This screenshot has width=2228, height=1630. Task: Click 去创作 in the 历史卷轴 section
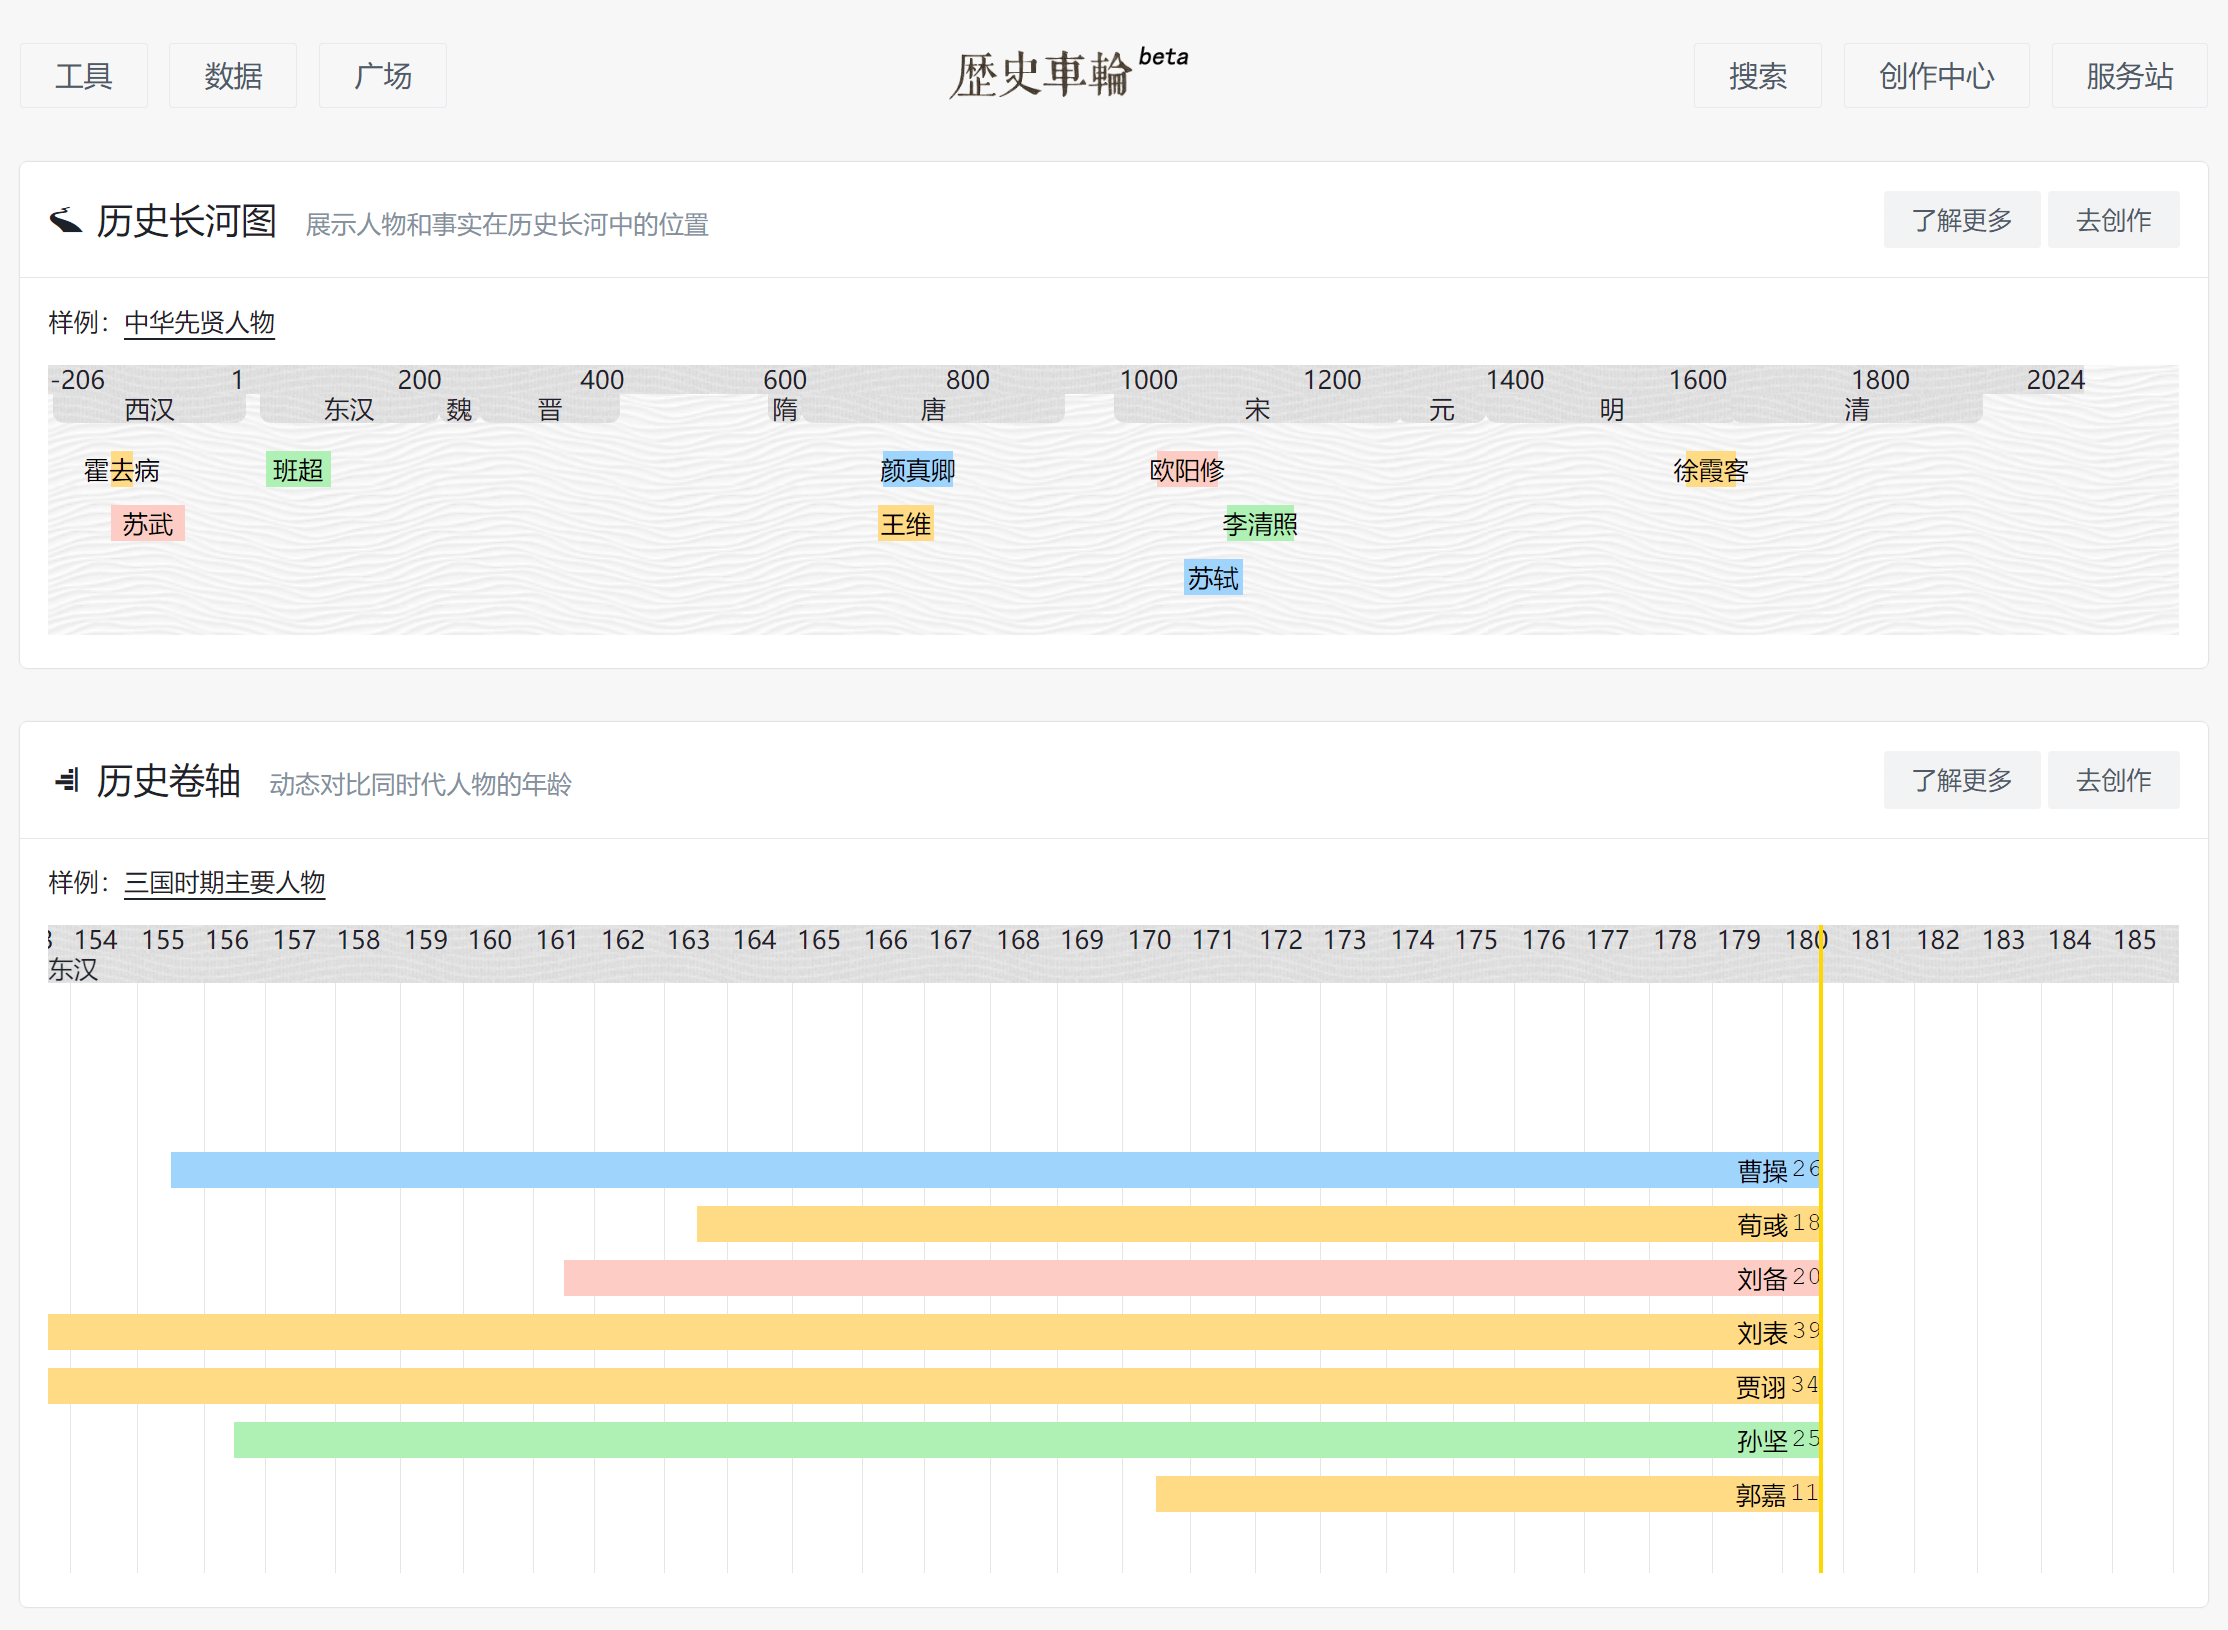[x=2113, y=780]
